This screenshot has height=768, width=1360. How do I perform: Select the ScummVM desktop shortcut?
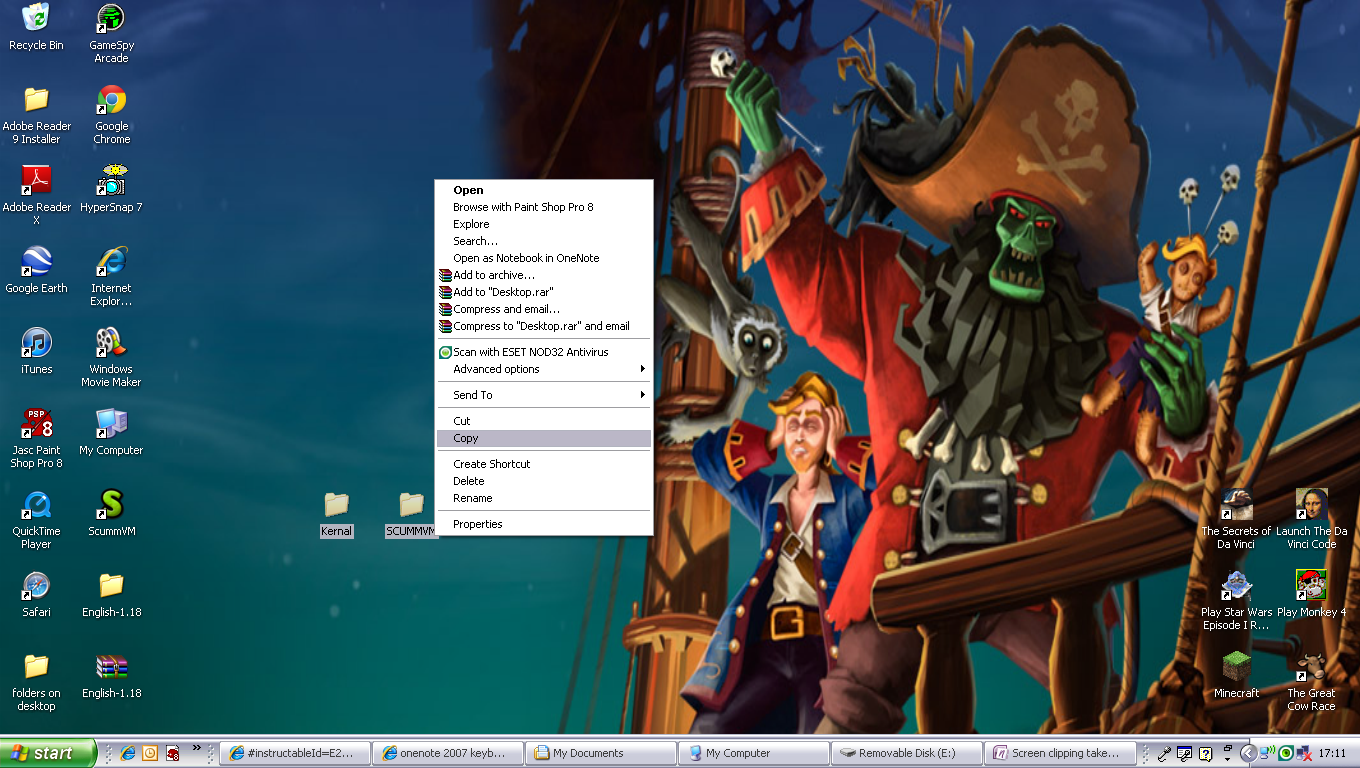tap(111, 513)
